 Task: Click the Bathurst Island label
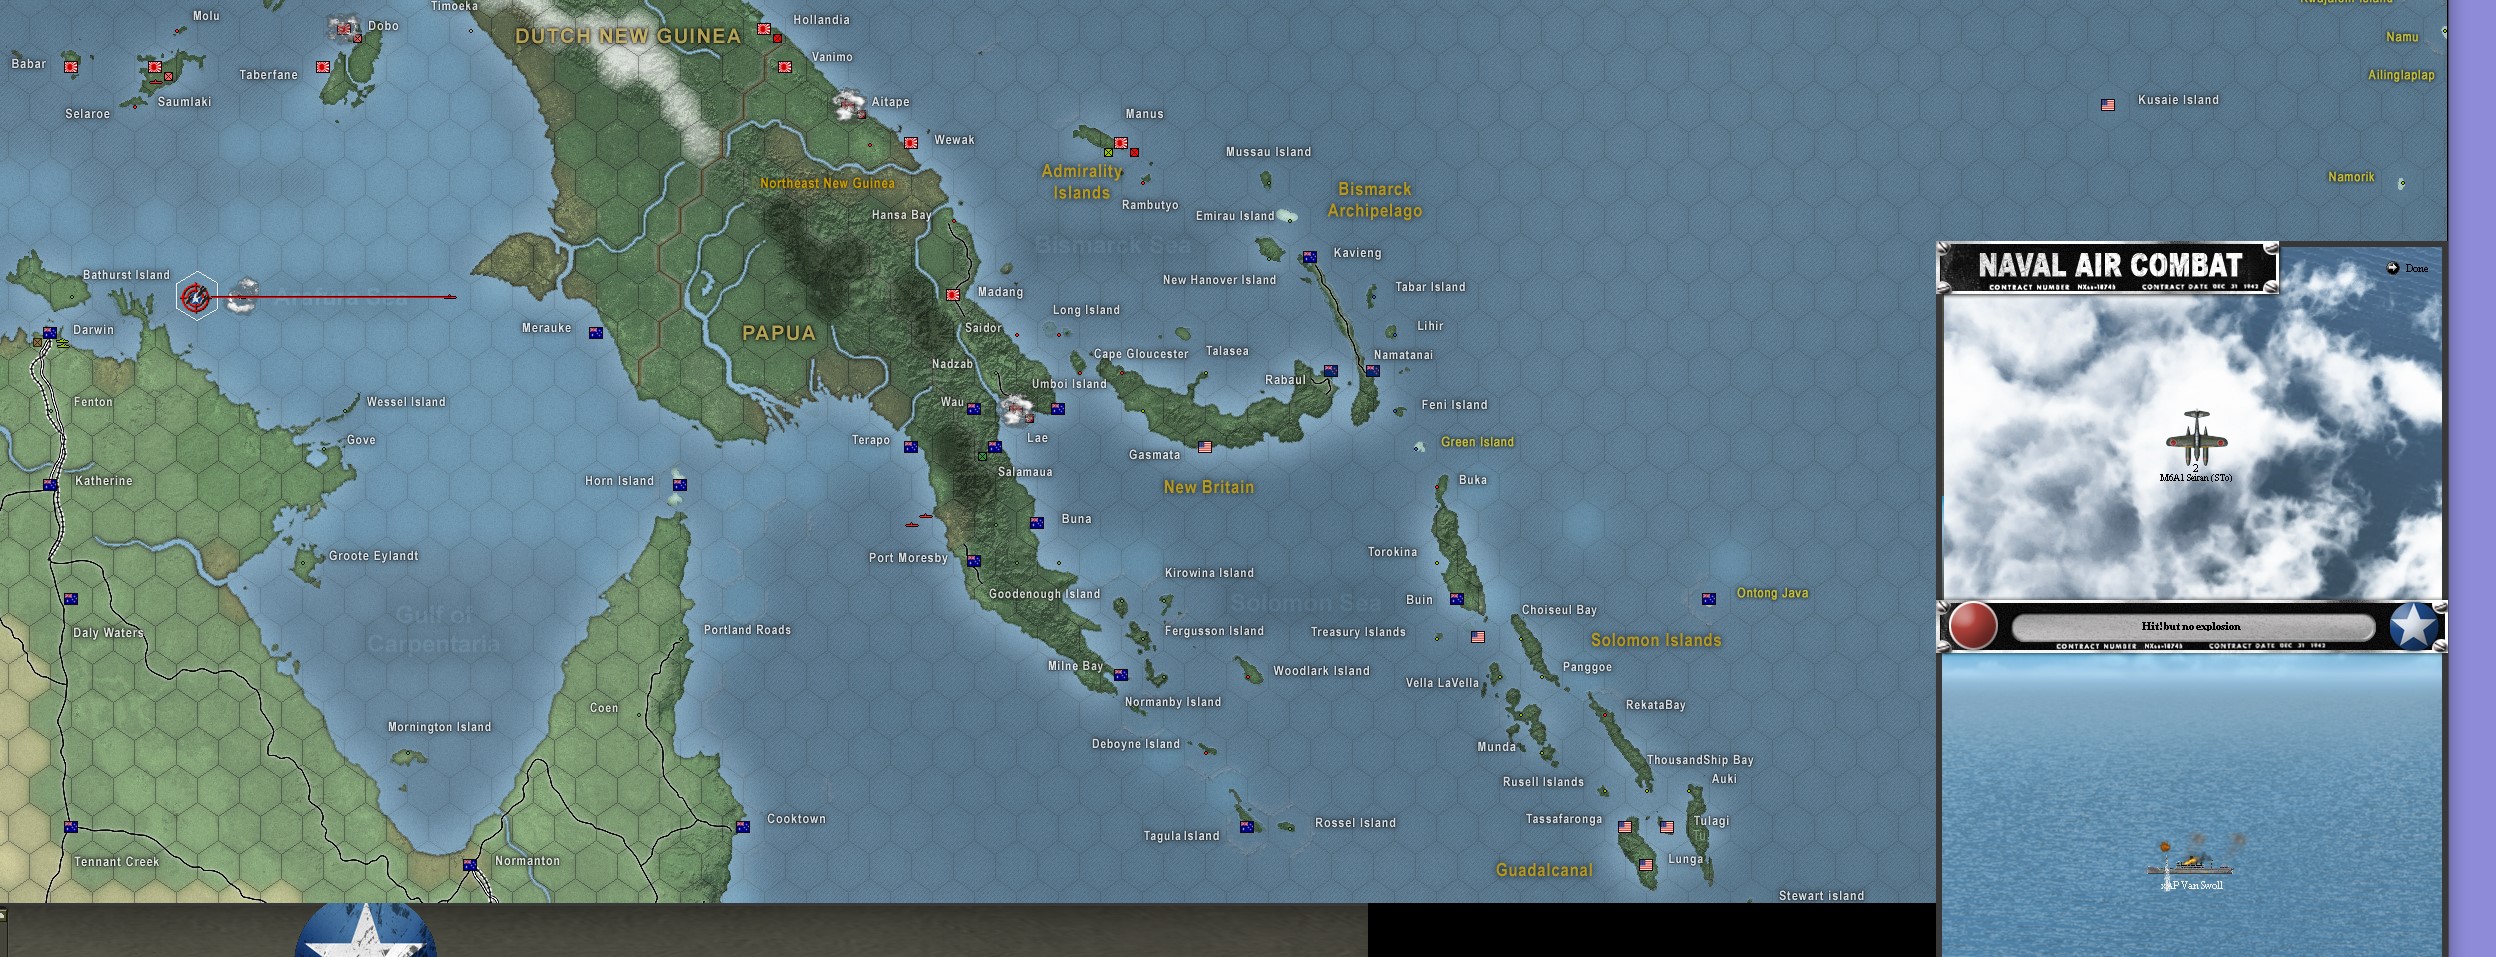click(126, 275)
